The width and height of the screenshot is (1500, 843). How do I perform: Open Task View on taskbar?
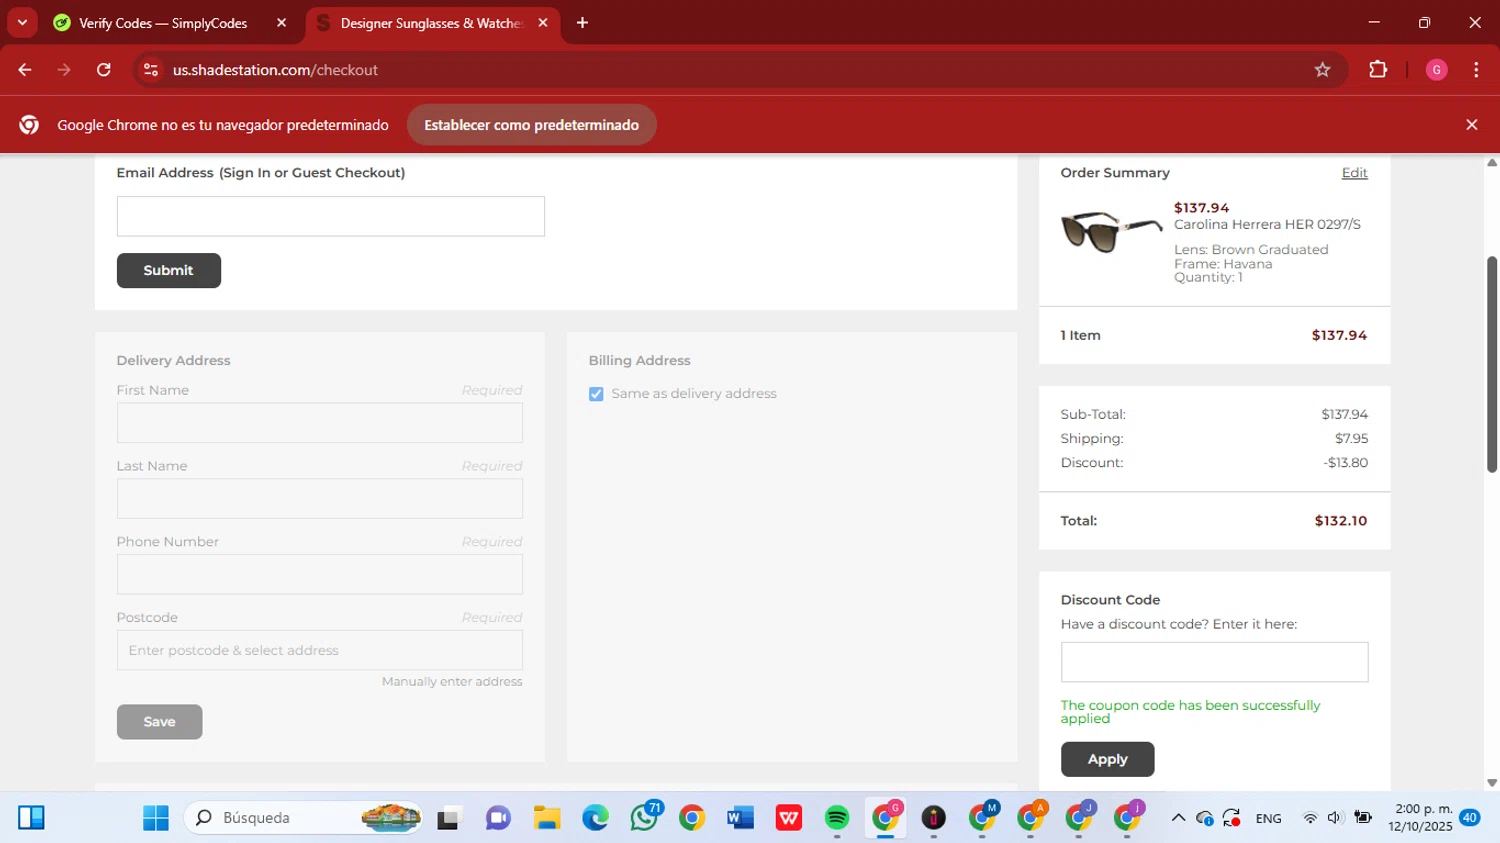pos(450,818)
